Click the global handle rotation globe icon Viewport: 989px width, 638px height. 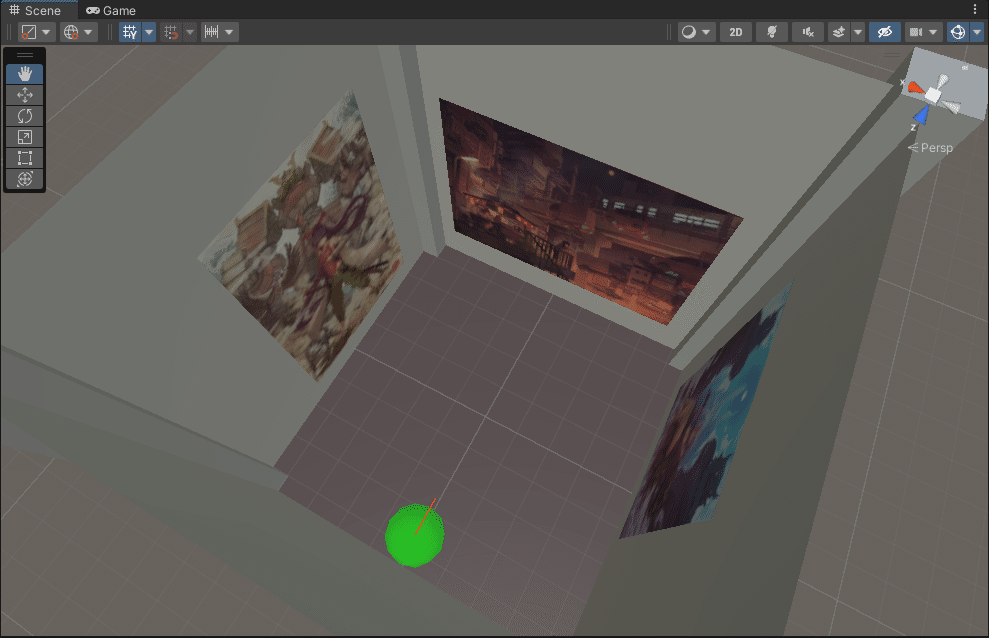pos(71,32)
